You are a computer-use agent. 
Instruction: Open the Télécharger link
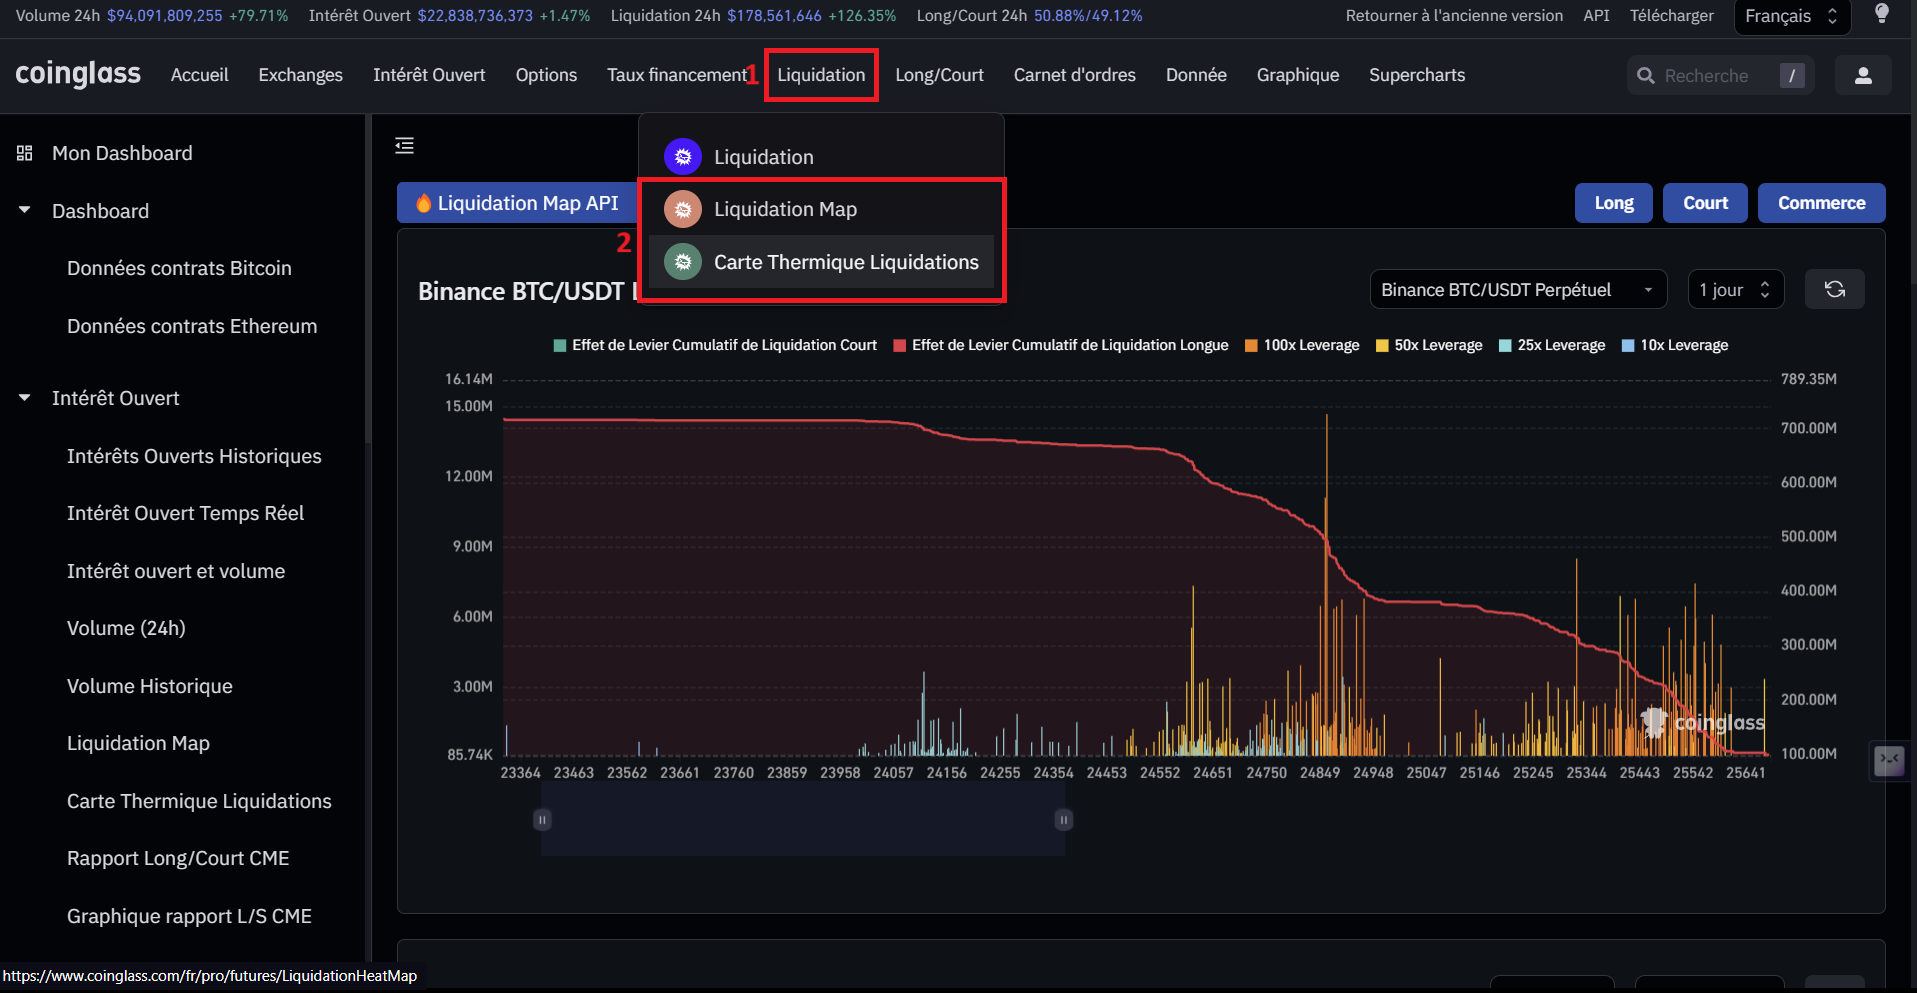tap(1671, 16)
